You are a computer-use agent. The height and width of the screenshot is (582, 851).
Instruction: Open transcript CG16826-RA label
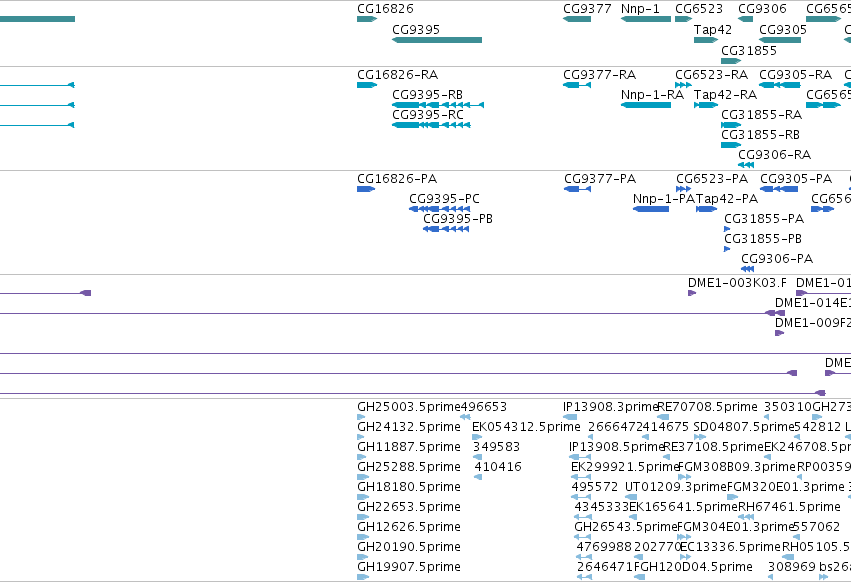click(397, 74)
